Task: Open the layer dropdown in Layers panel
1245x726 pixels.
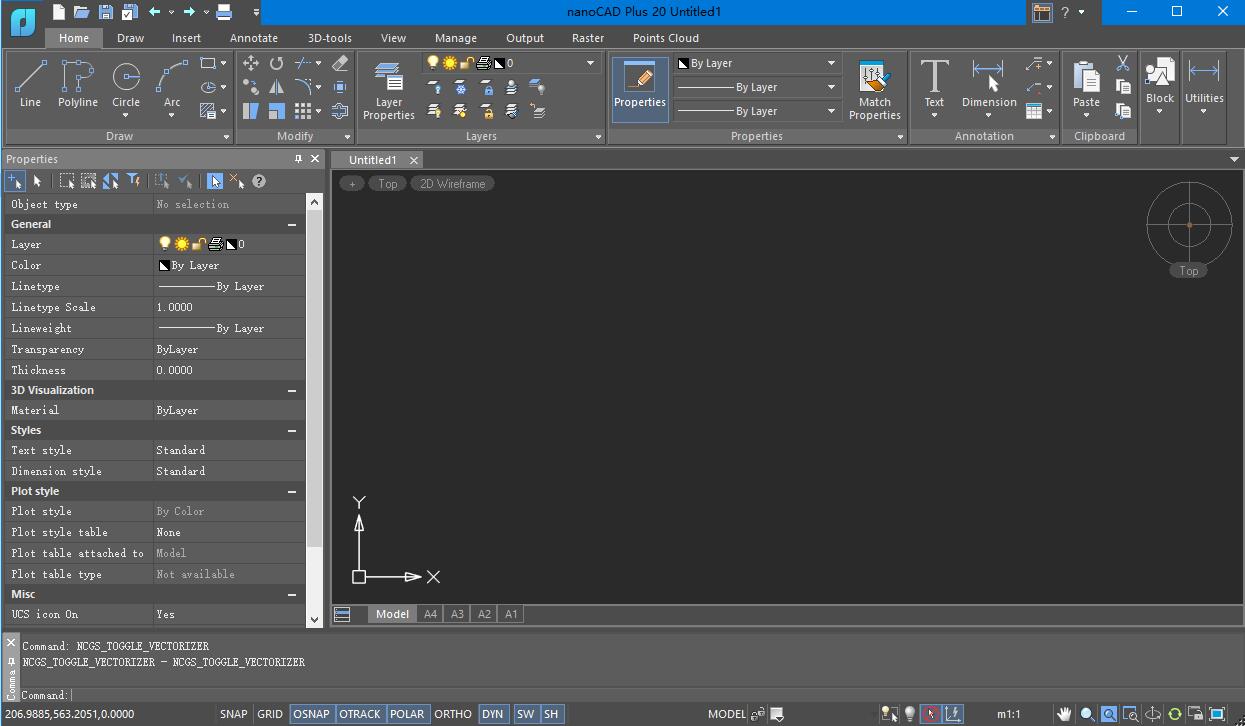Action: point(590,63)
